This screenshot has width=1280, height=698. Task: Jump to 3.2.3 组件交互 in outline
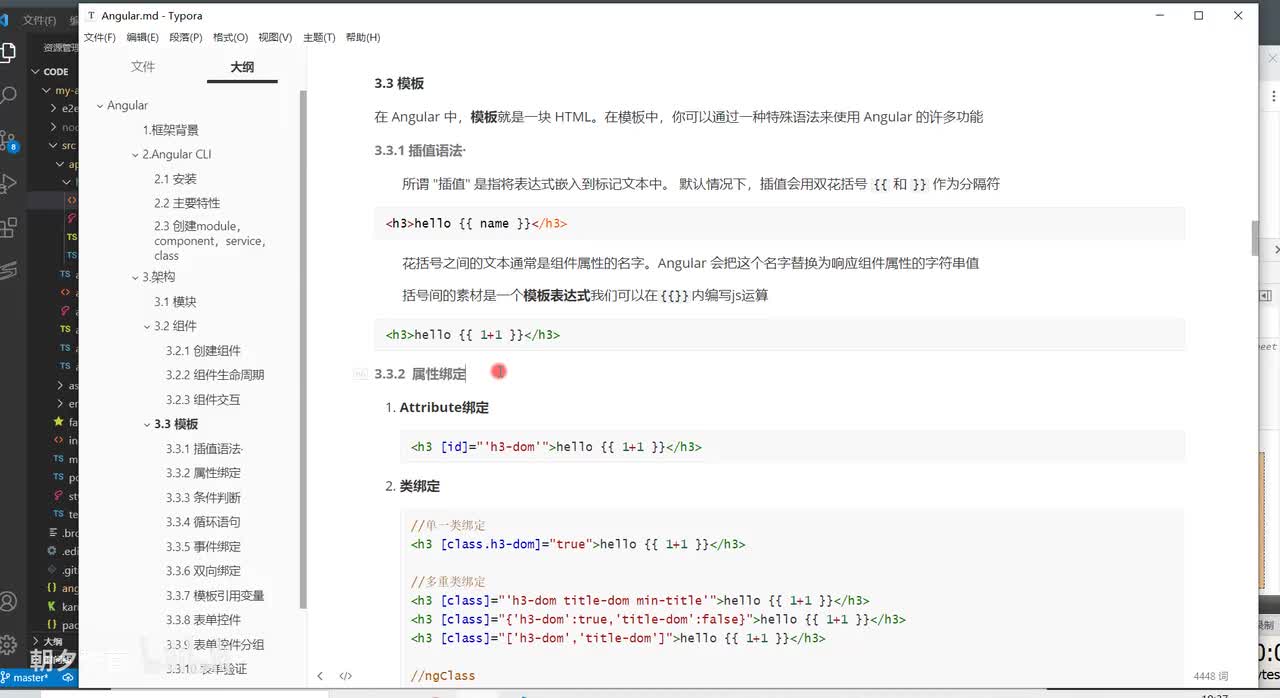pyautogui.click(x=203, y=400)
